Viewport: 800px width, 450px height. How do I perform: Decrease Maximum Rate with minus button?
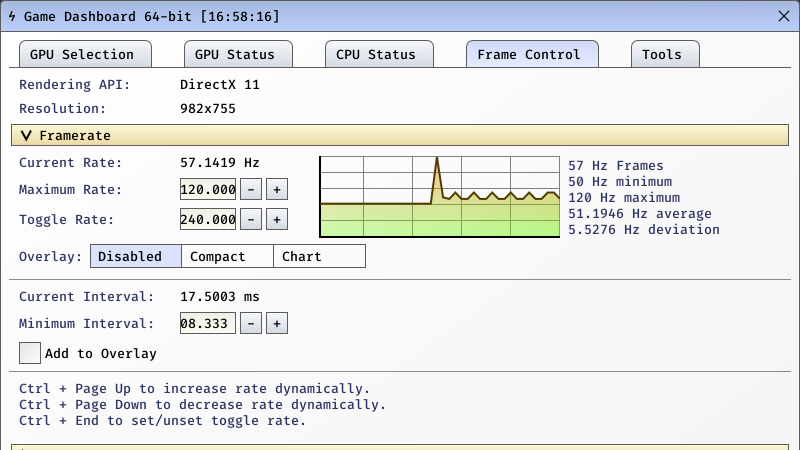click(252, 189)
